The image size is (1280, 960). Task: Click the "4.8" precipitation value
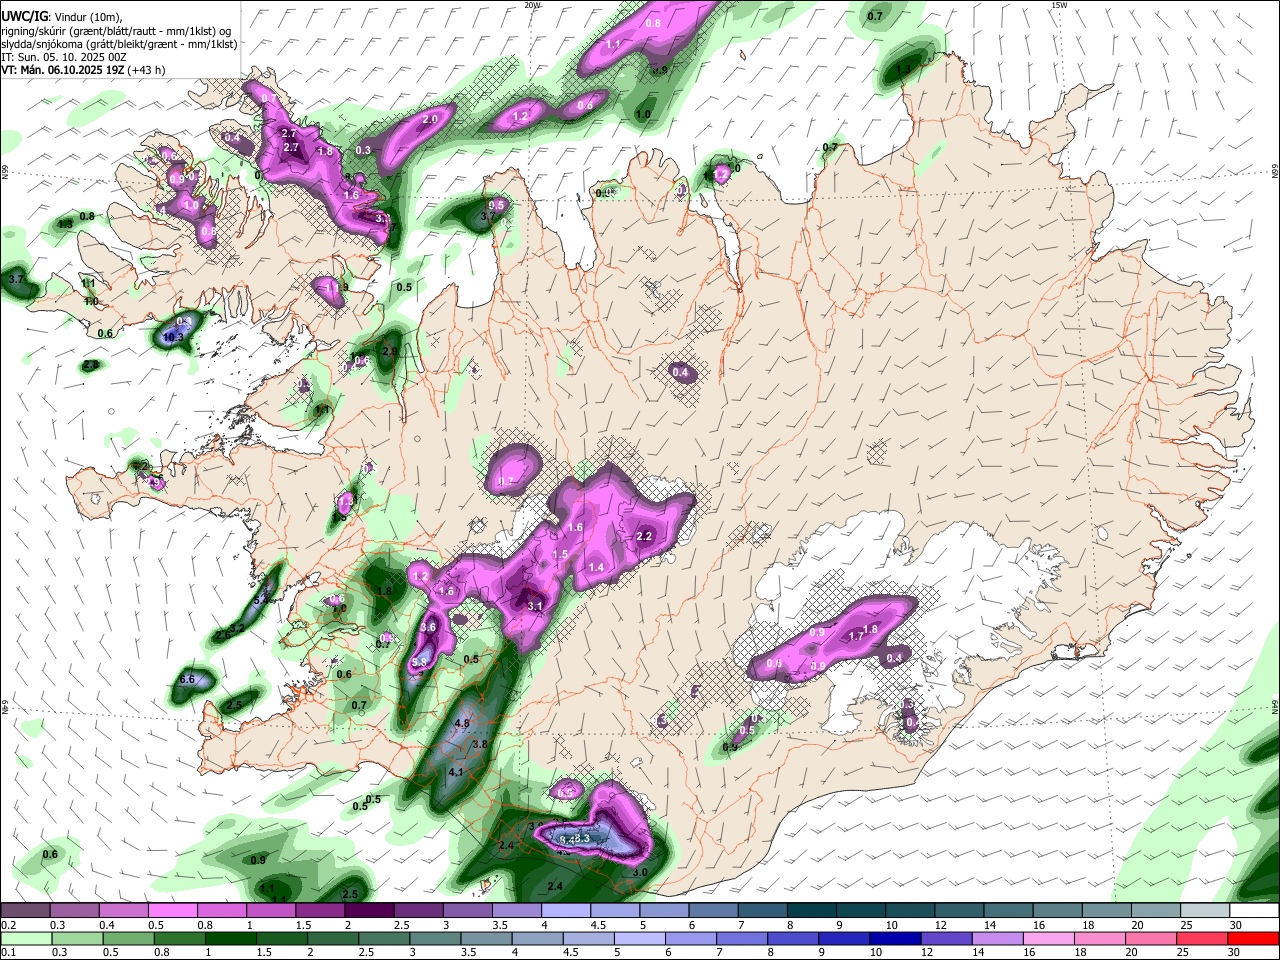click(462, 723)
